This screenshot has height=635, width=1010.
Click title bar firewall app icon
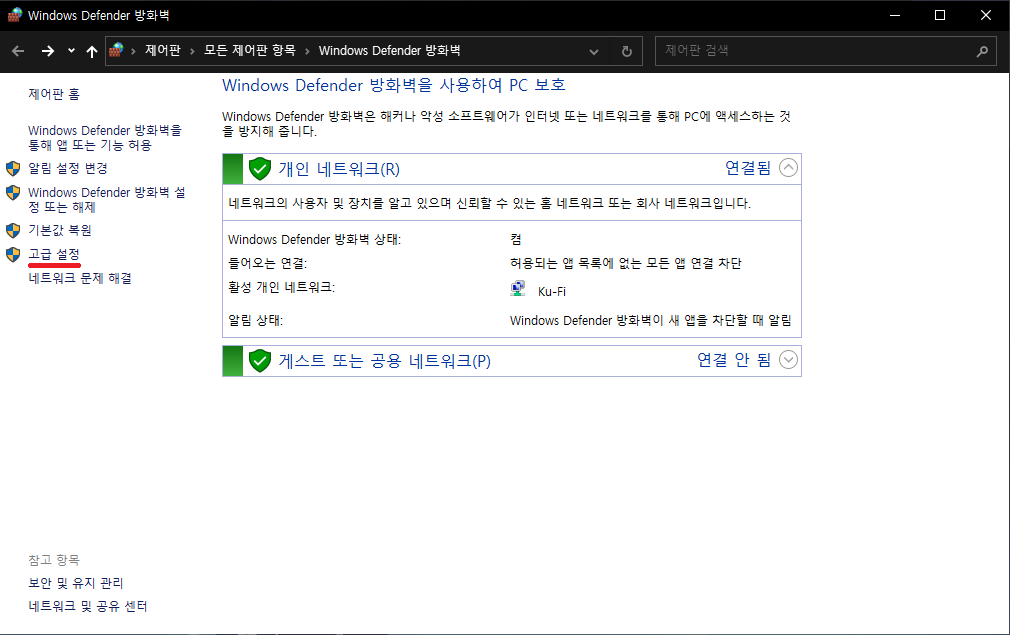pos(14,15)
